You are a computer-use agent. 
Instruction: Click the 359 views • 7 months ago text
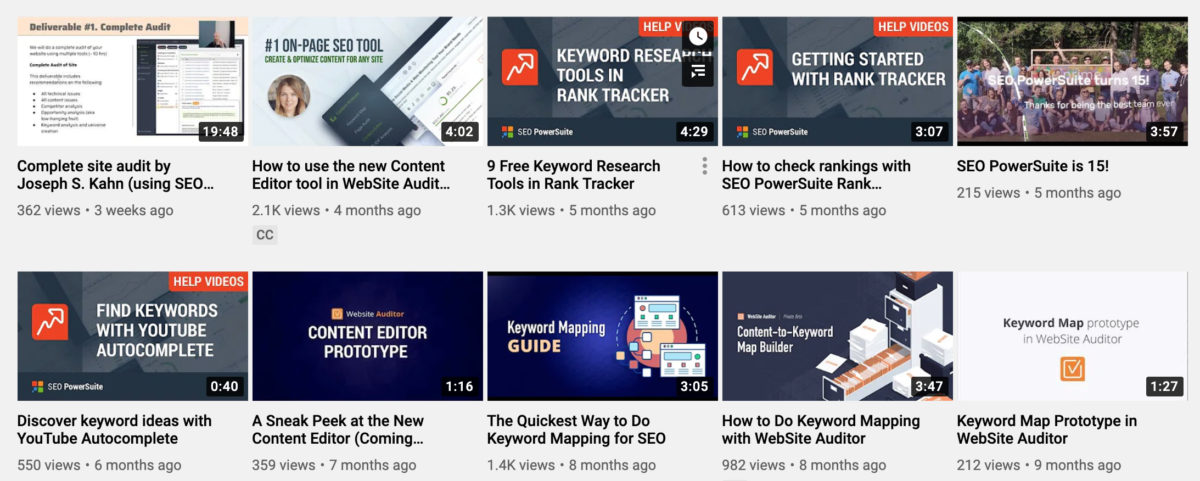pyautogui.click(x=334, y=465)
